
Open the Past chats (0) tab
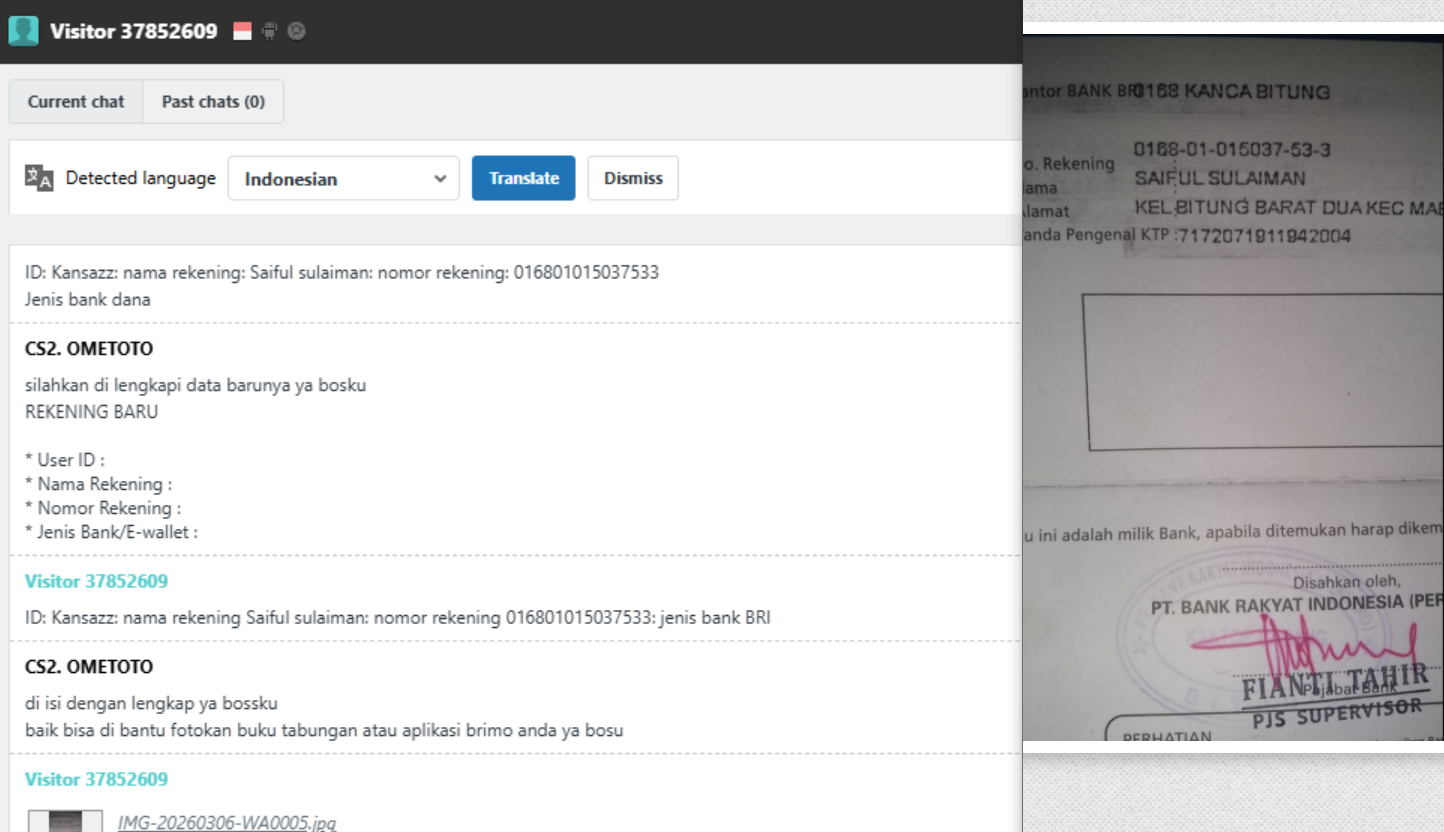pyautogui.click(x=213, y=102)
